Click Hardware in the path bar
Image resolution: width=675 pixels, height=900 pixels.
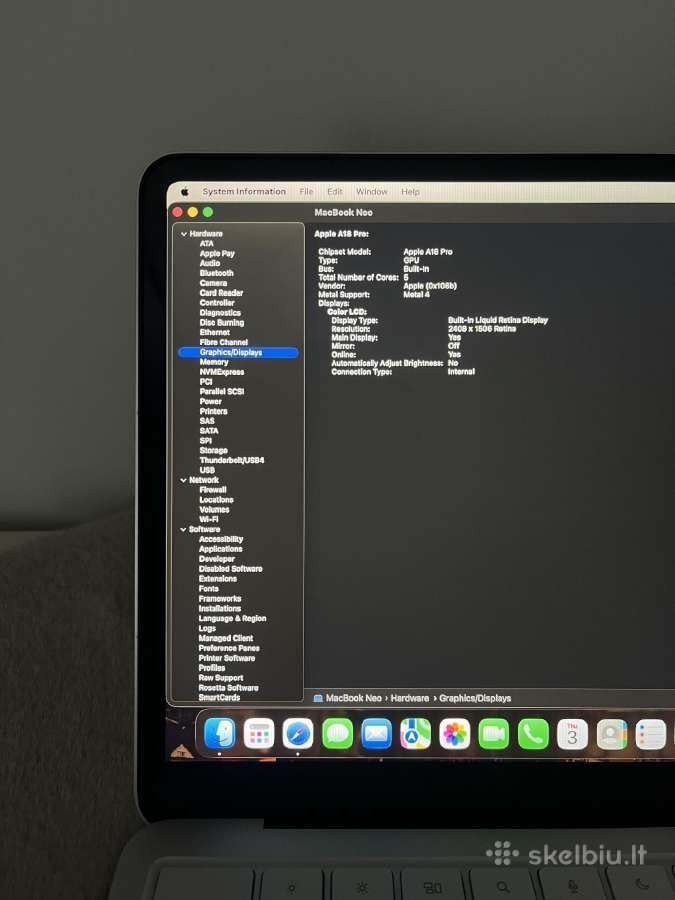point(410,698)
